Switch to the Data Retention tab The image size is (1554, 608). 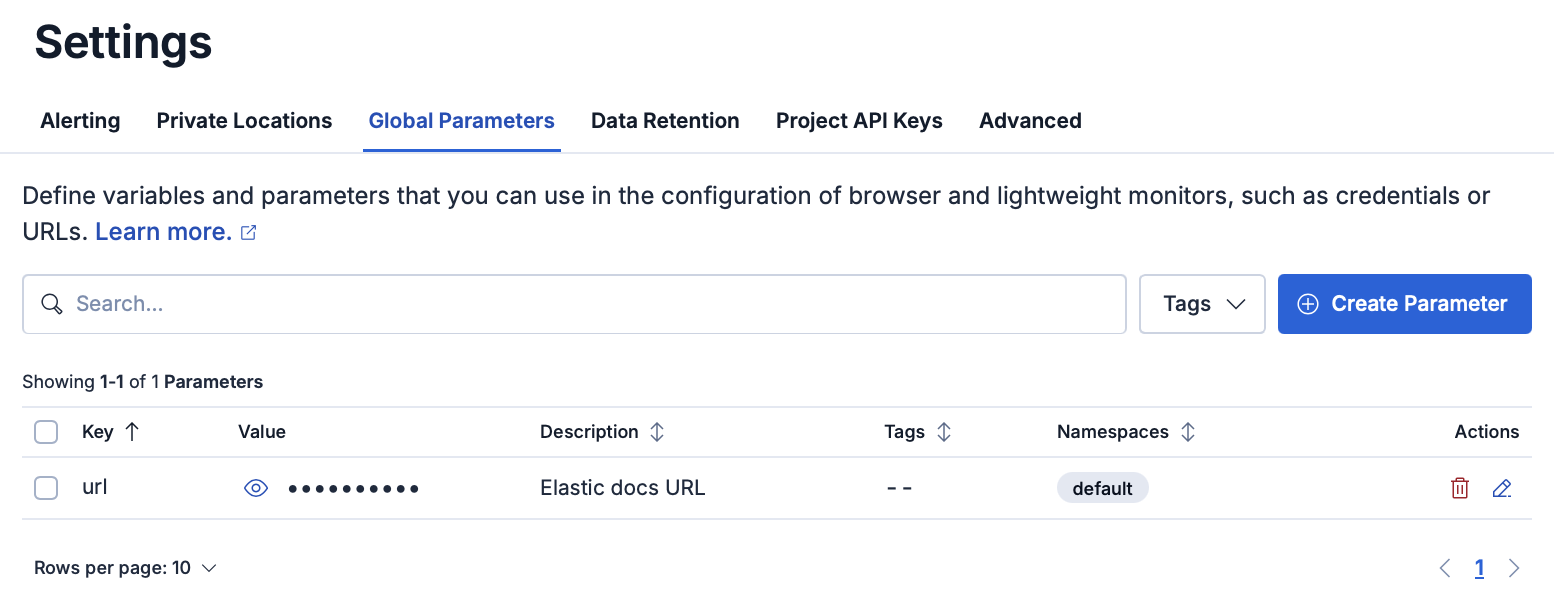coord(665,120)
